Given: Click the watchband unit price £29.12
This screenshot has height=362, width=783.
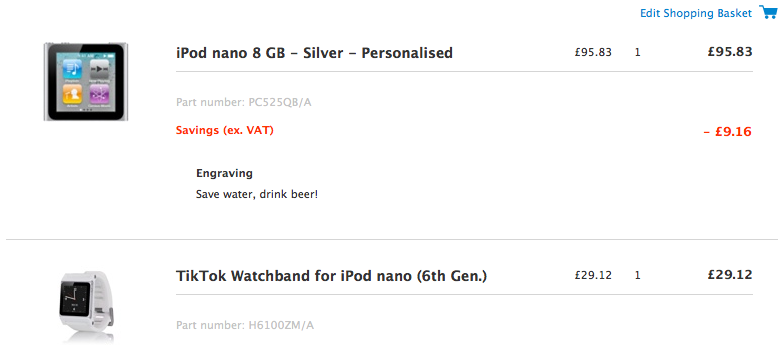Looking at the screenshot, I should pyautogui.click(x=593, y=275).
